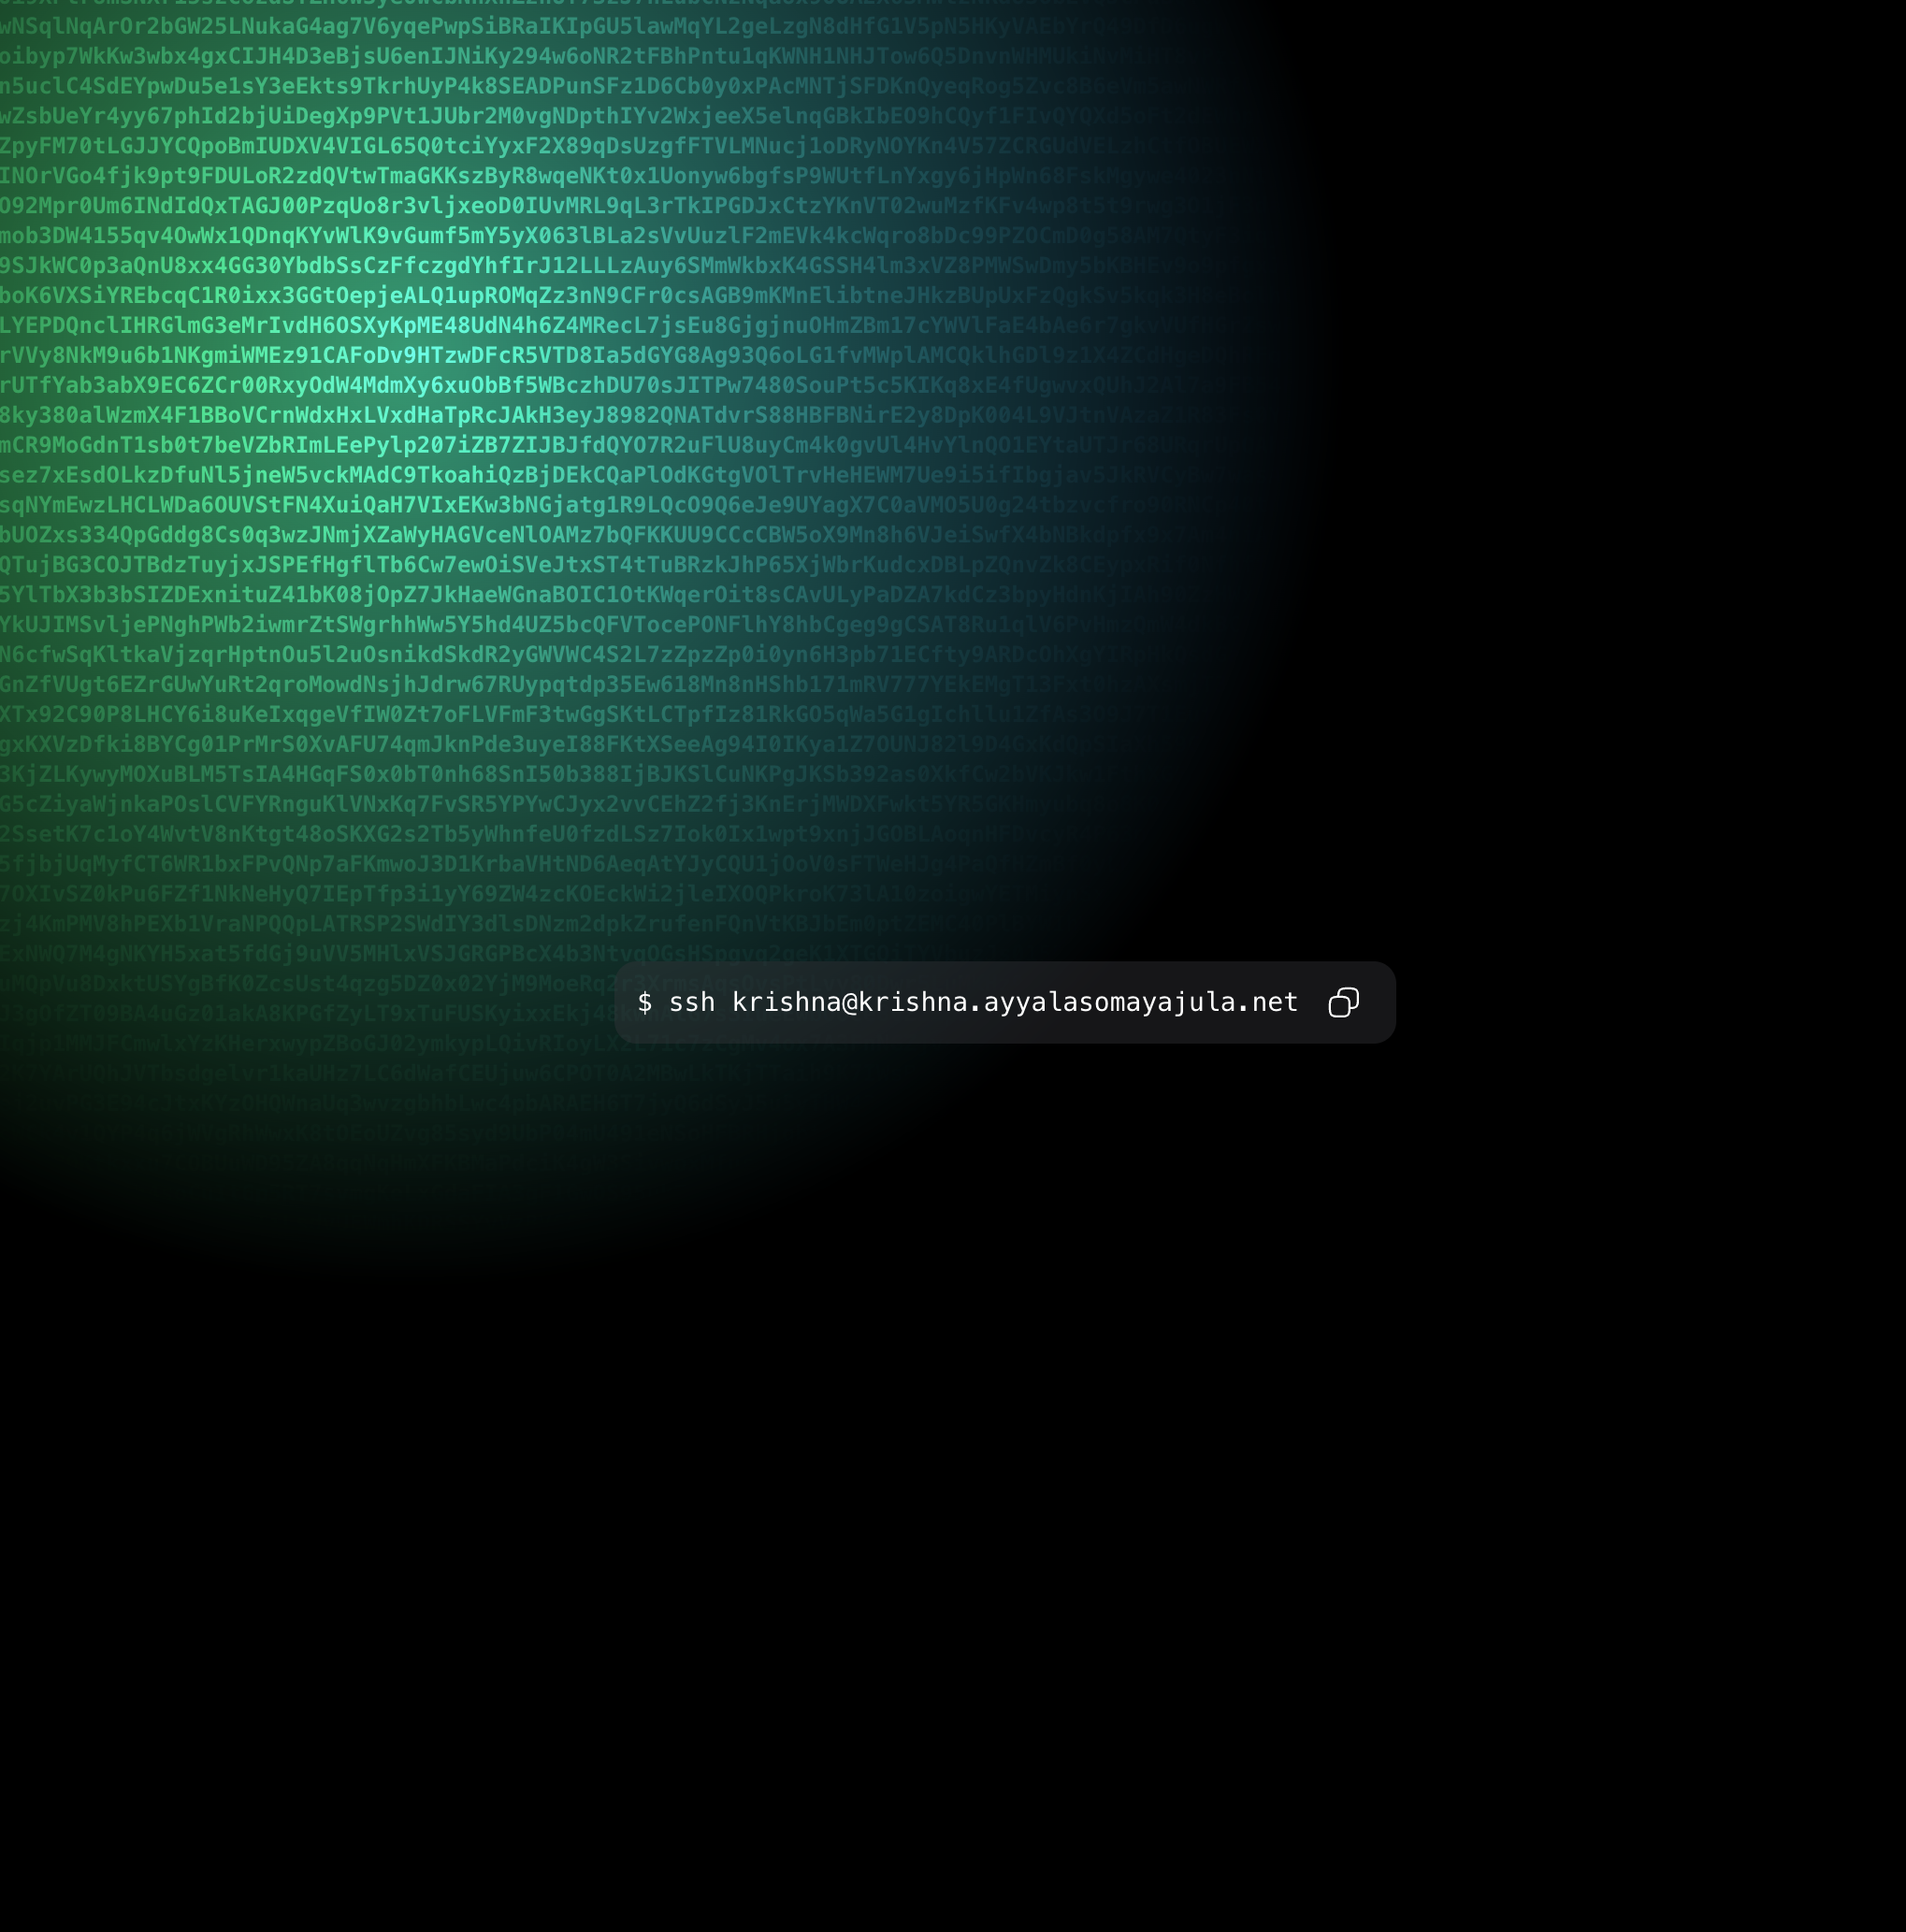Click the copy-to-clipboard icon
1906x1932 pixels.
coord(1343,1002)
